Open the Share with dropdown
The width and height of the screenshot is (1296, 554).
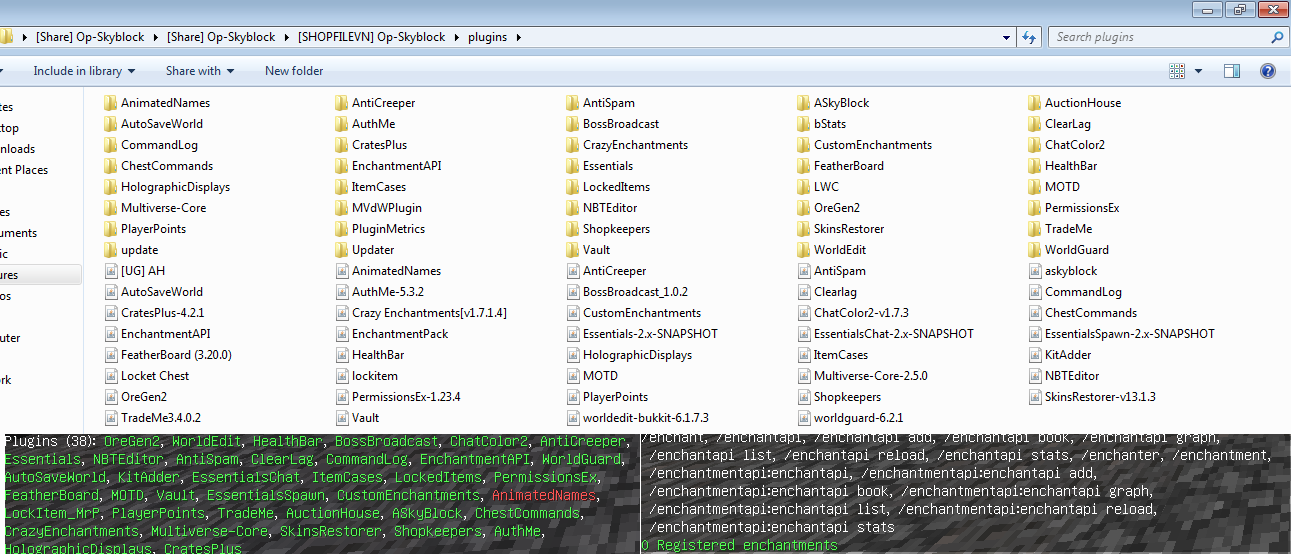[200, 71]
